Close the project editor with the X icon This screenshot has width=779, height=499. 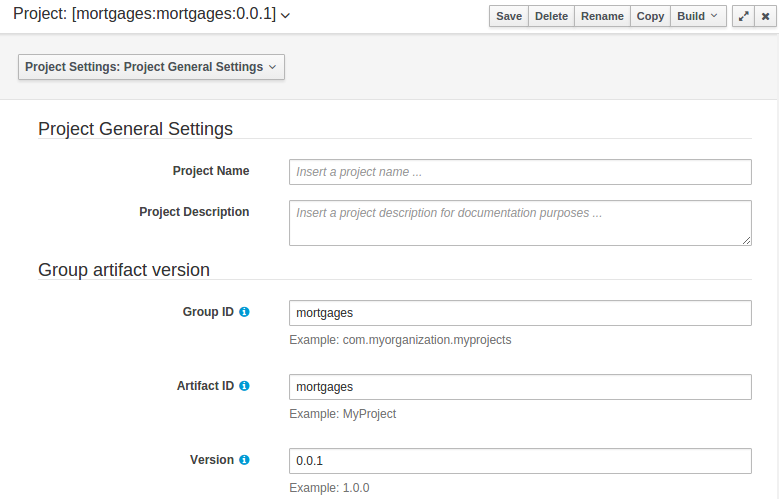click(765, 16)
